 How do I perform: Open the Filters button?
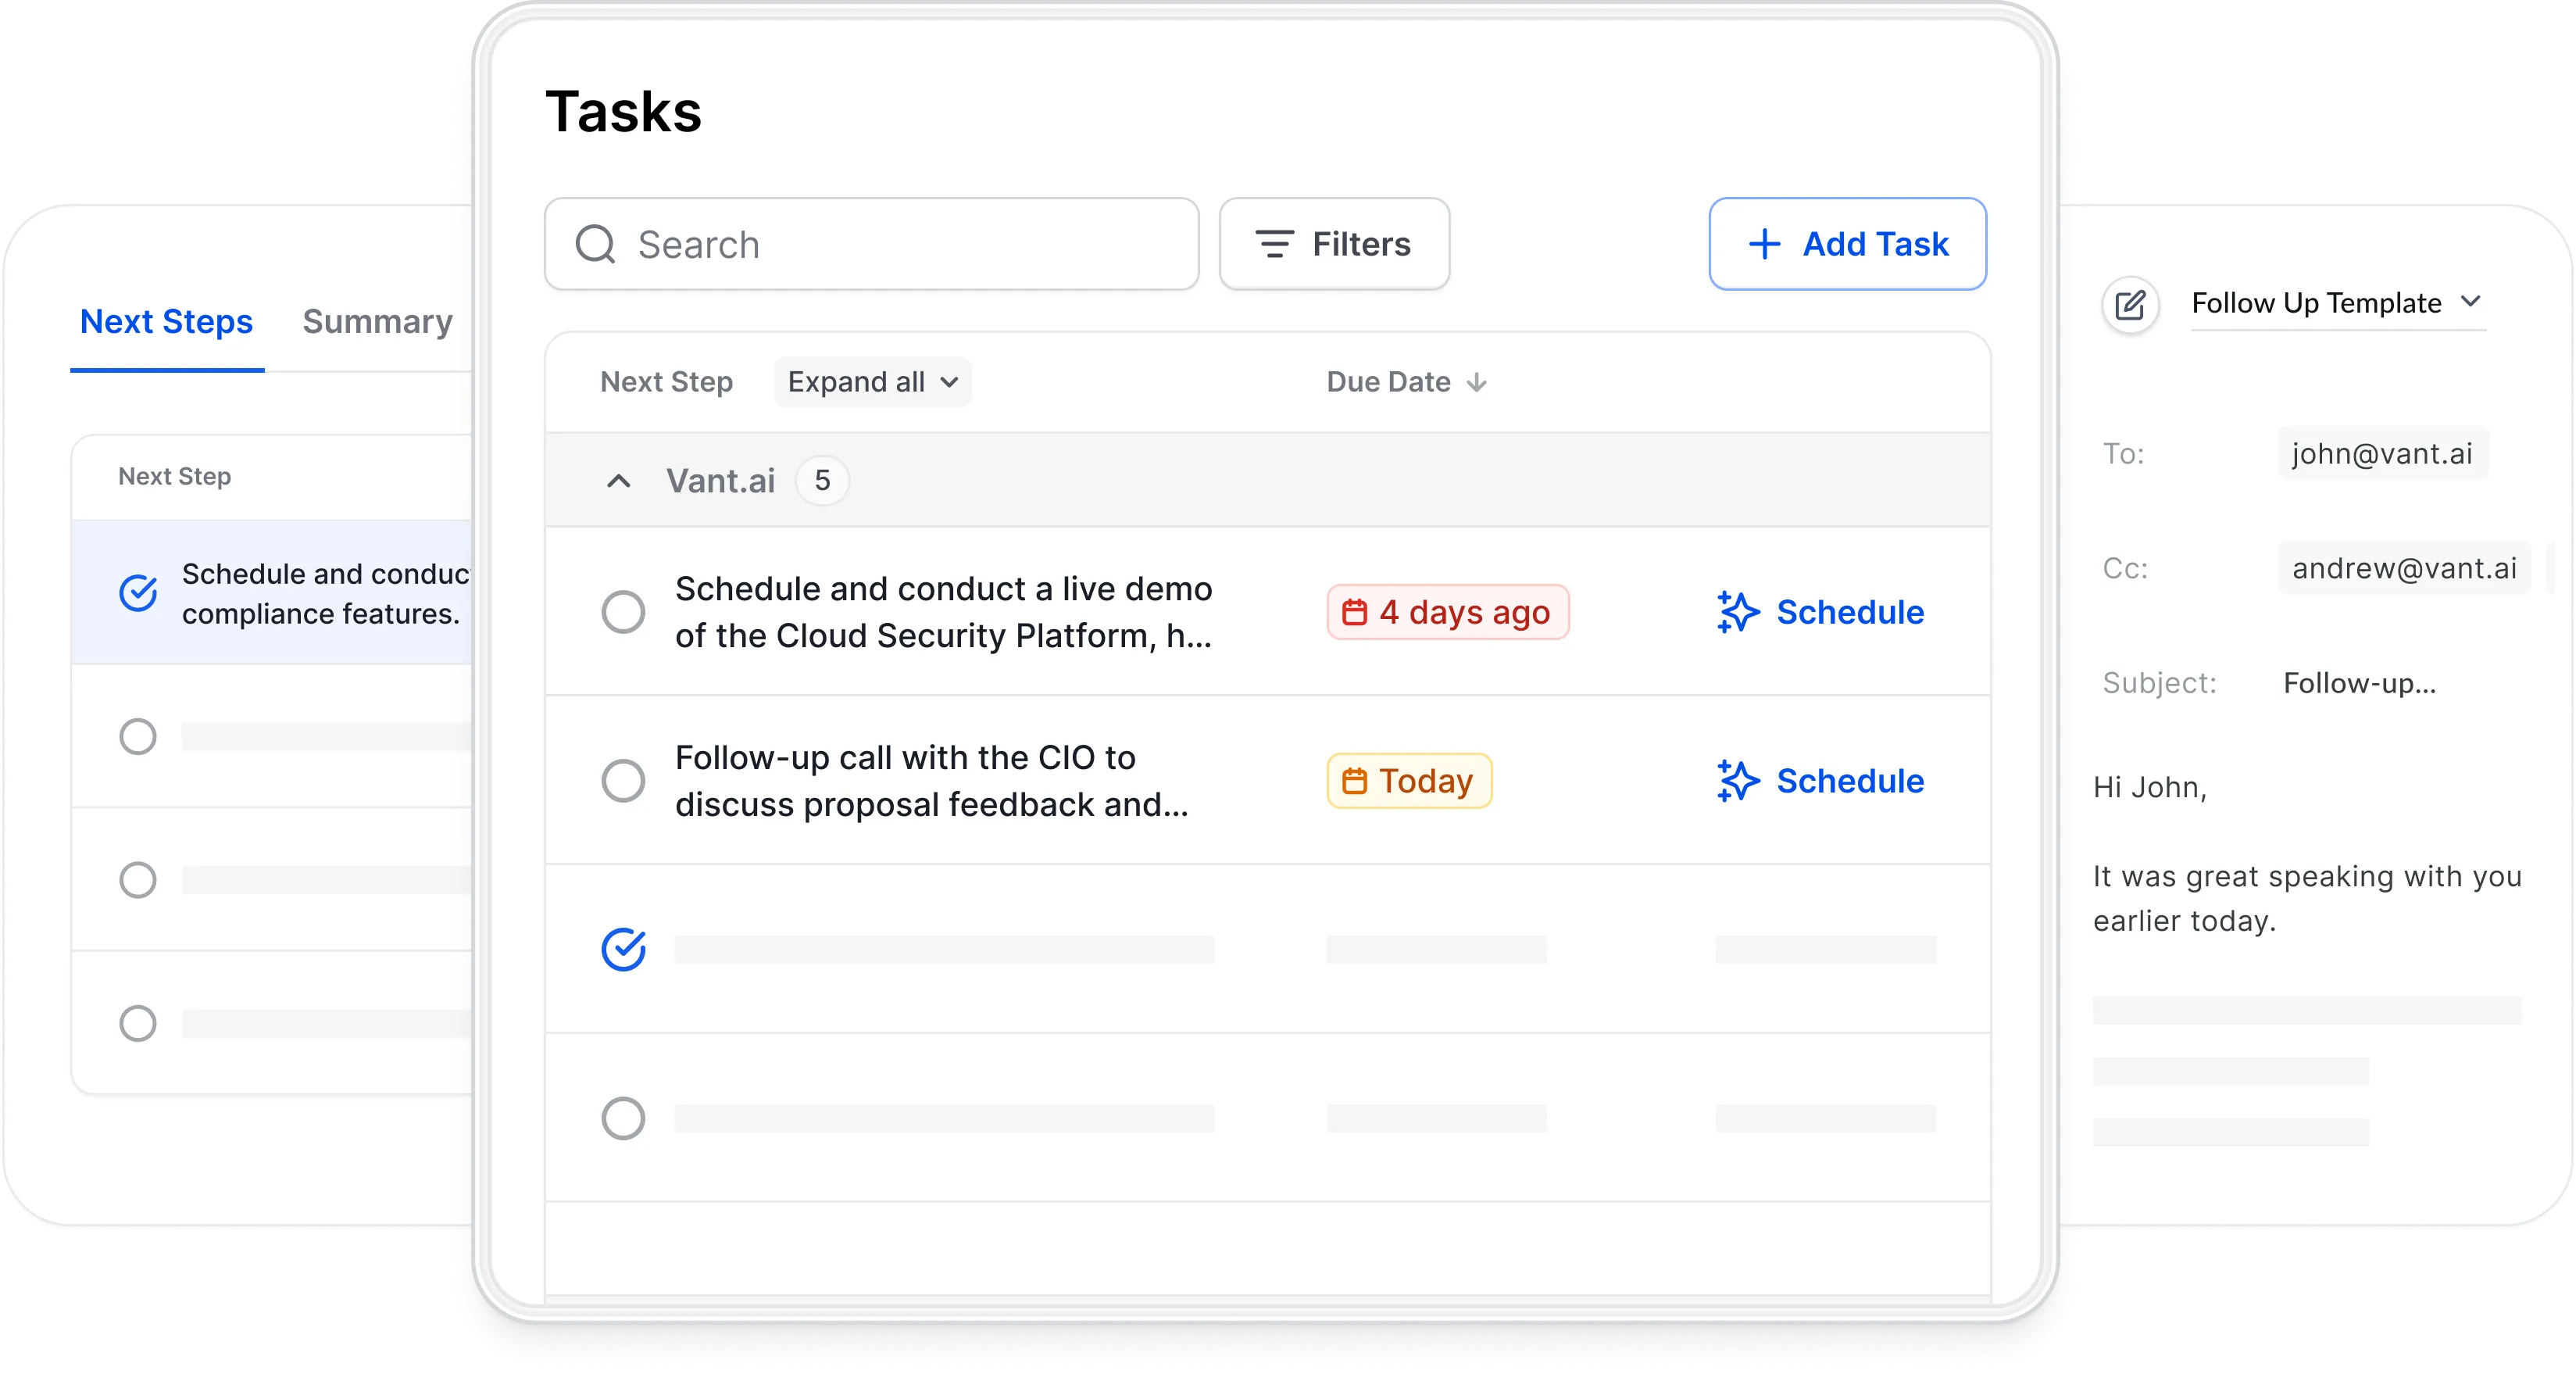(1334, 244)
